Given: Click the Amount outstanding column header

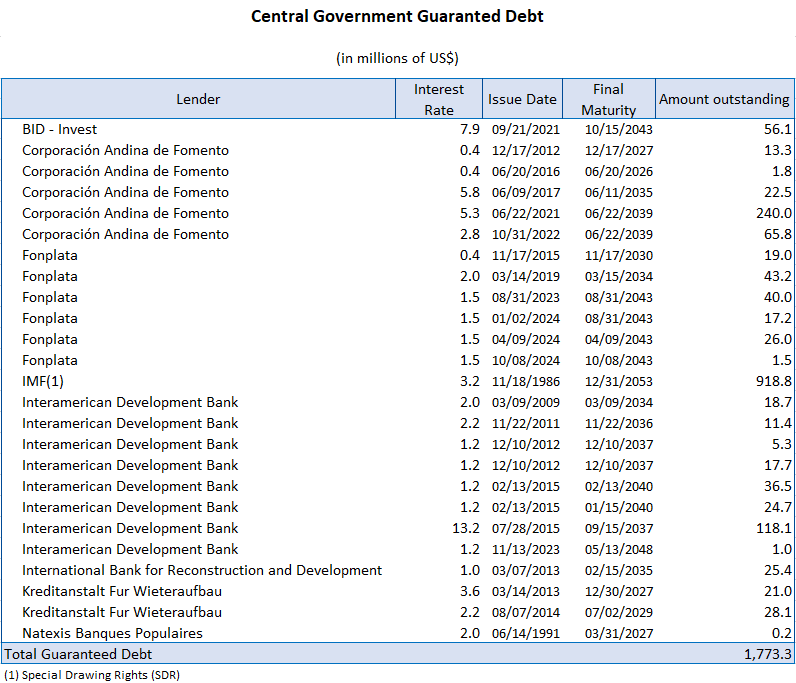Looking at the screenshot, I should tap(724, 99).
